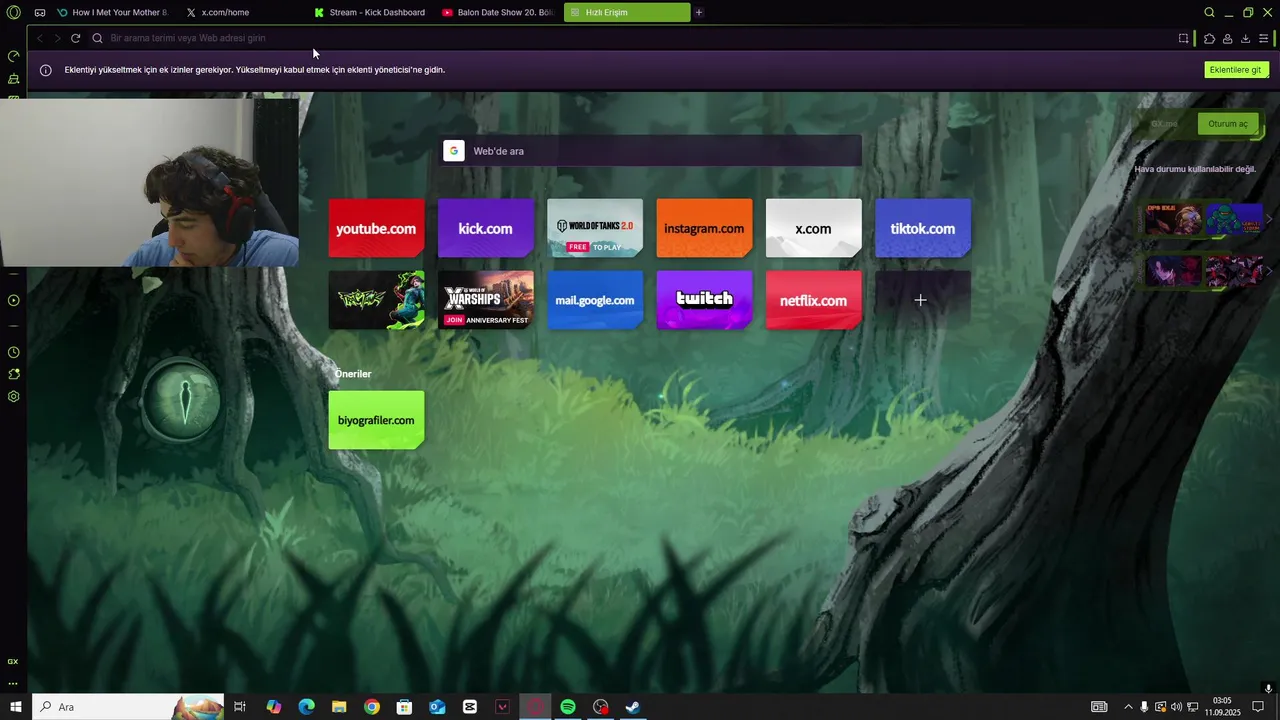Click the taskbar Ara search box

[128, 707]
